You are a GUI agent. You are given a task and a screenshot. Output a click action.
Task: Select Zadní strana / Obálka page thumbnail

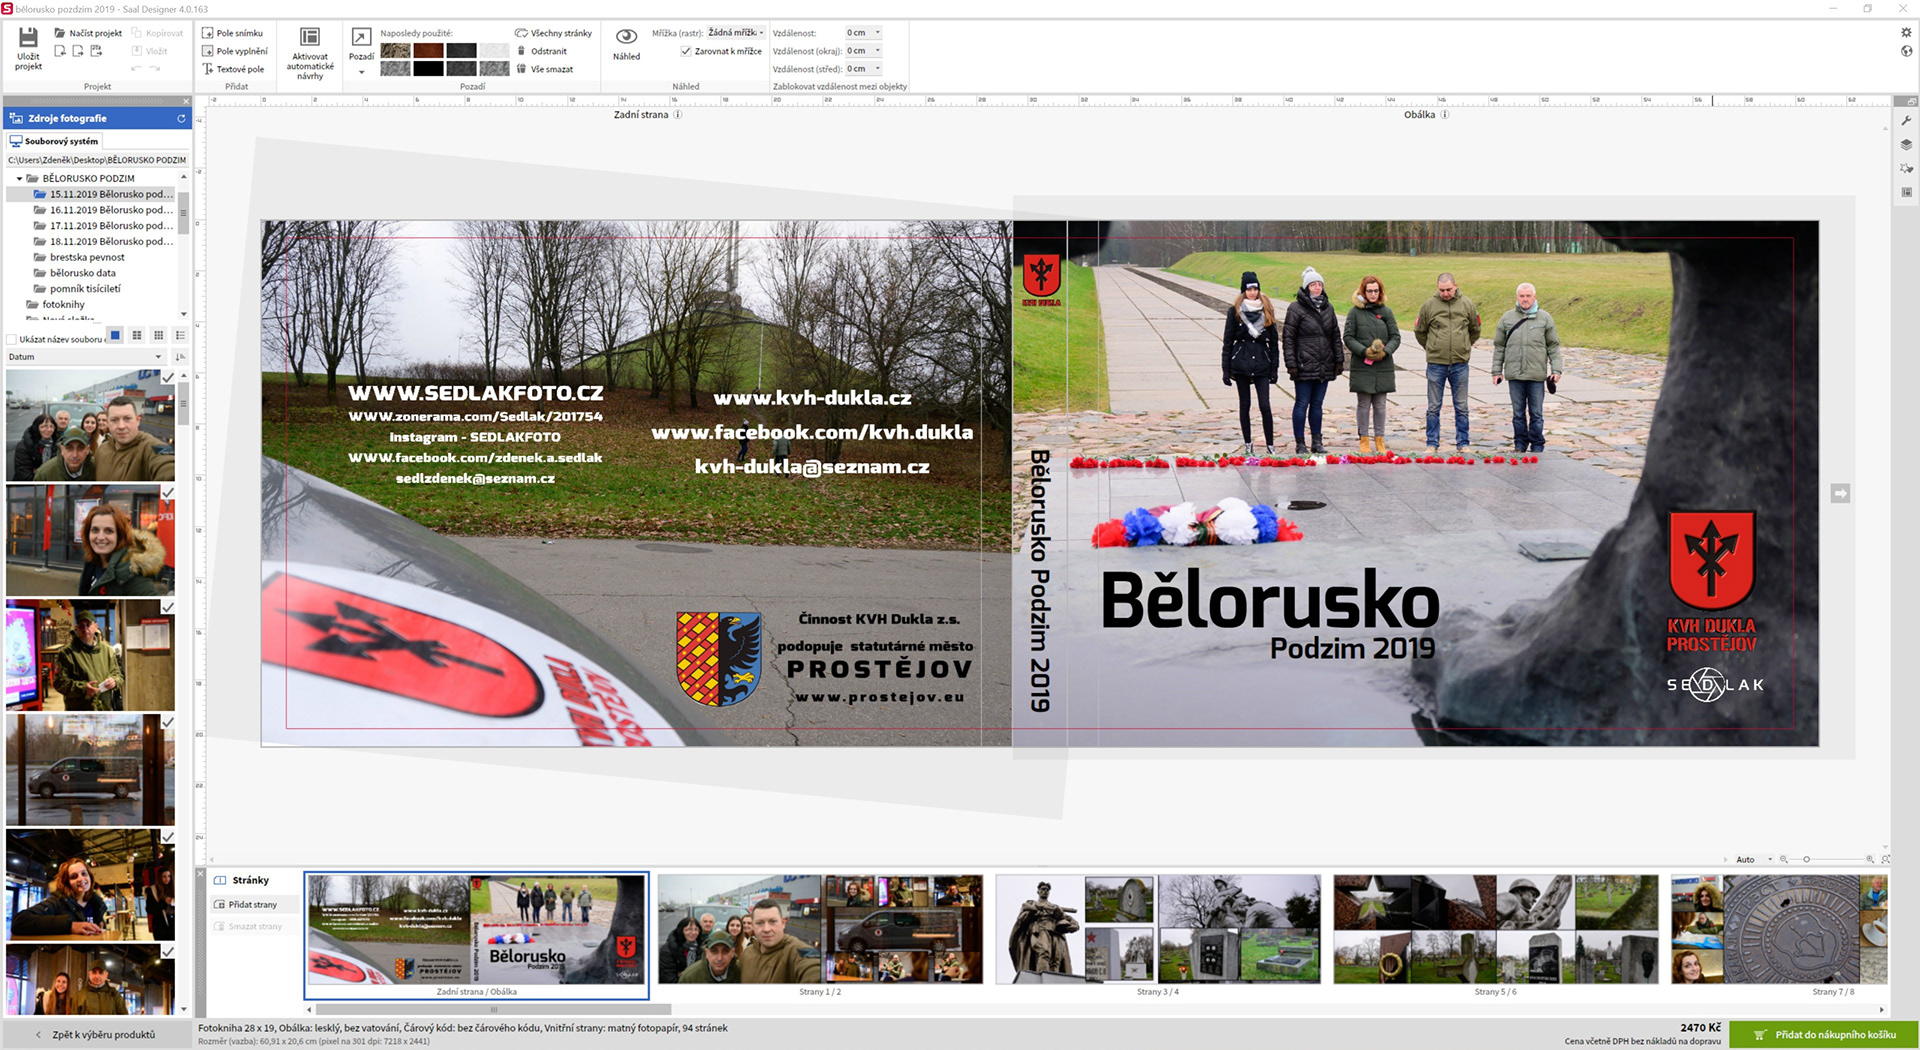(477, 935)
